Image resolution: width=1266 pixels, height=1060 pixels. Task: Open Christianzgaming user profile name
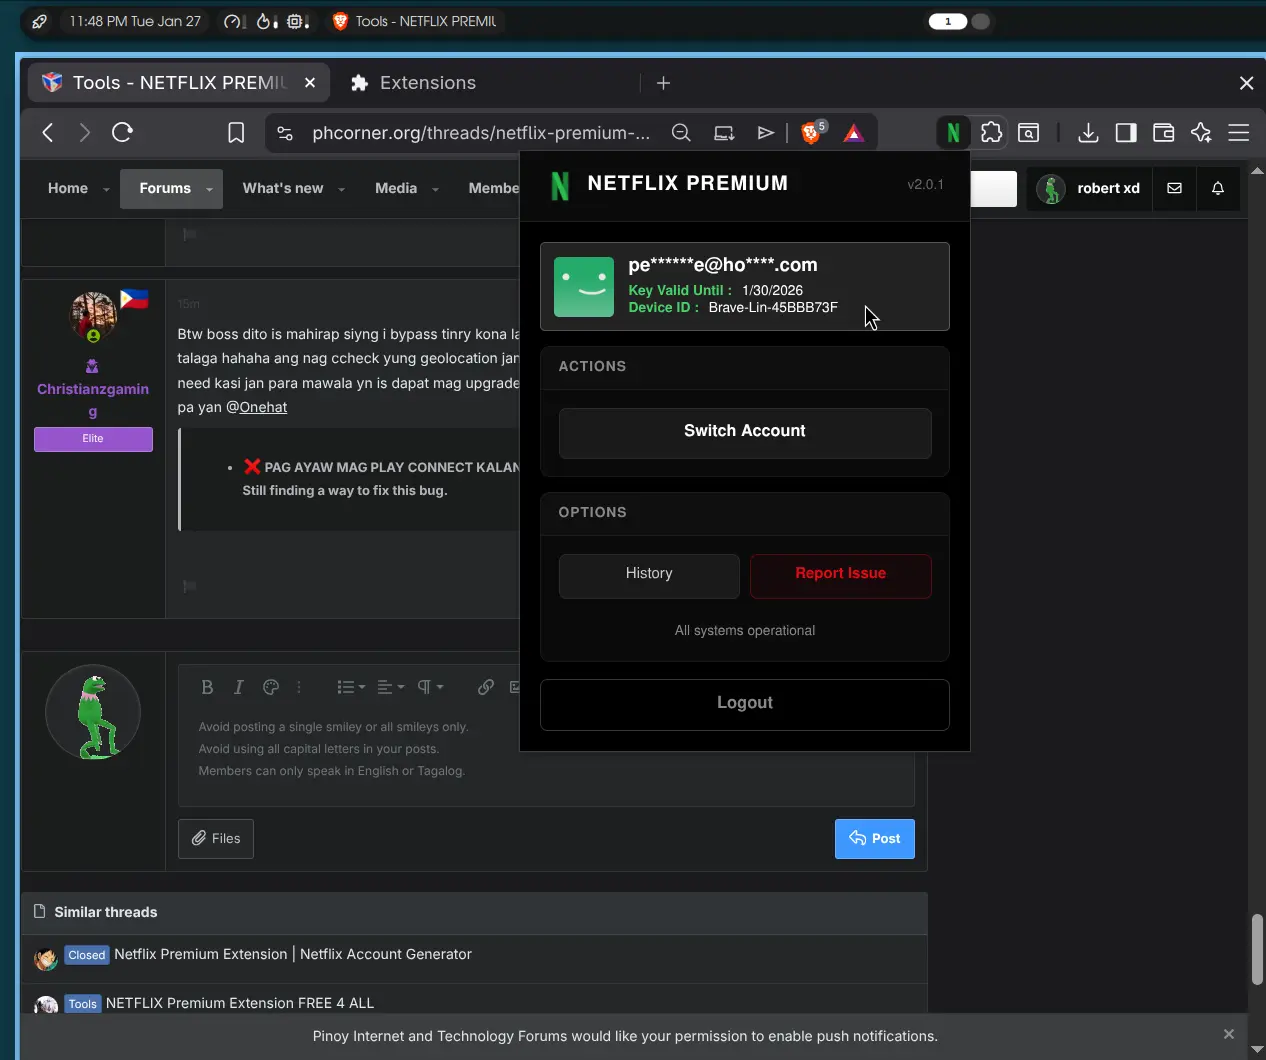[93, 400]
